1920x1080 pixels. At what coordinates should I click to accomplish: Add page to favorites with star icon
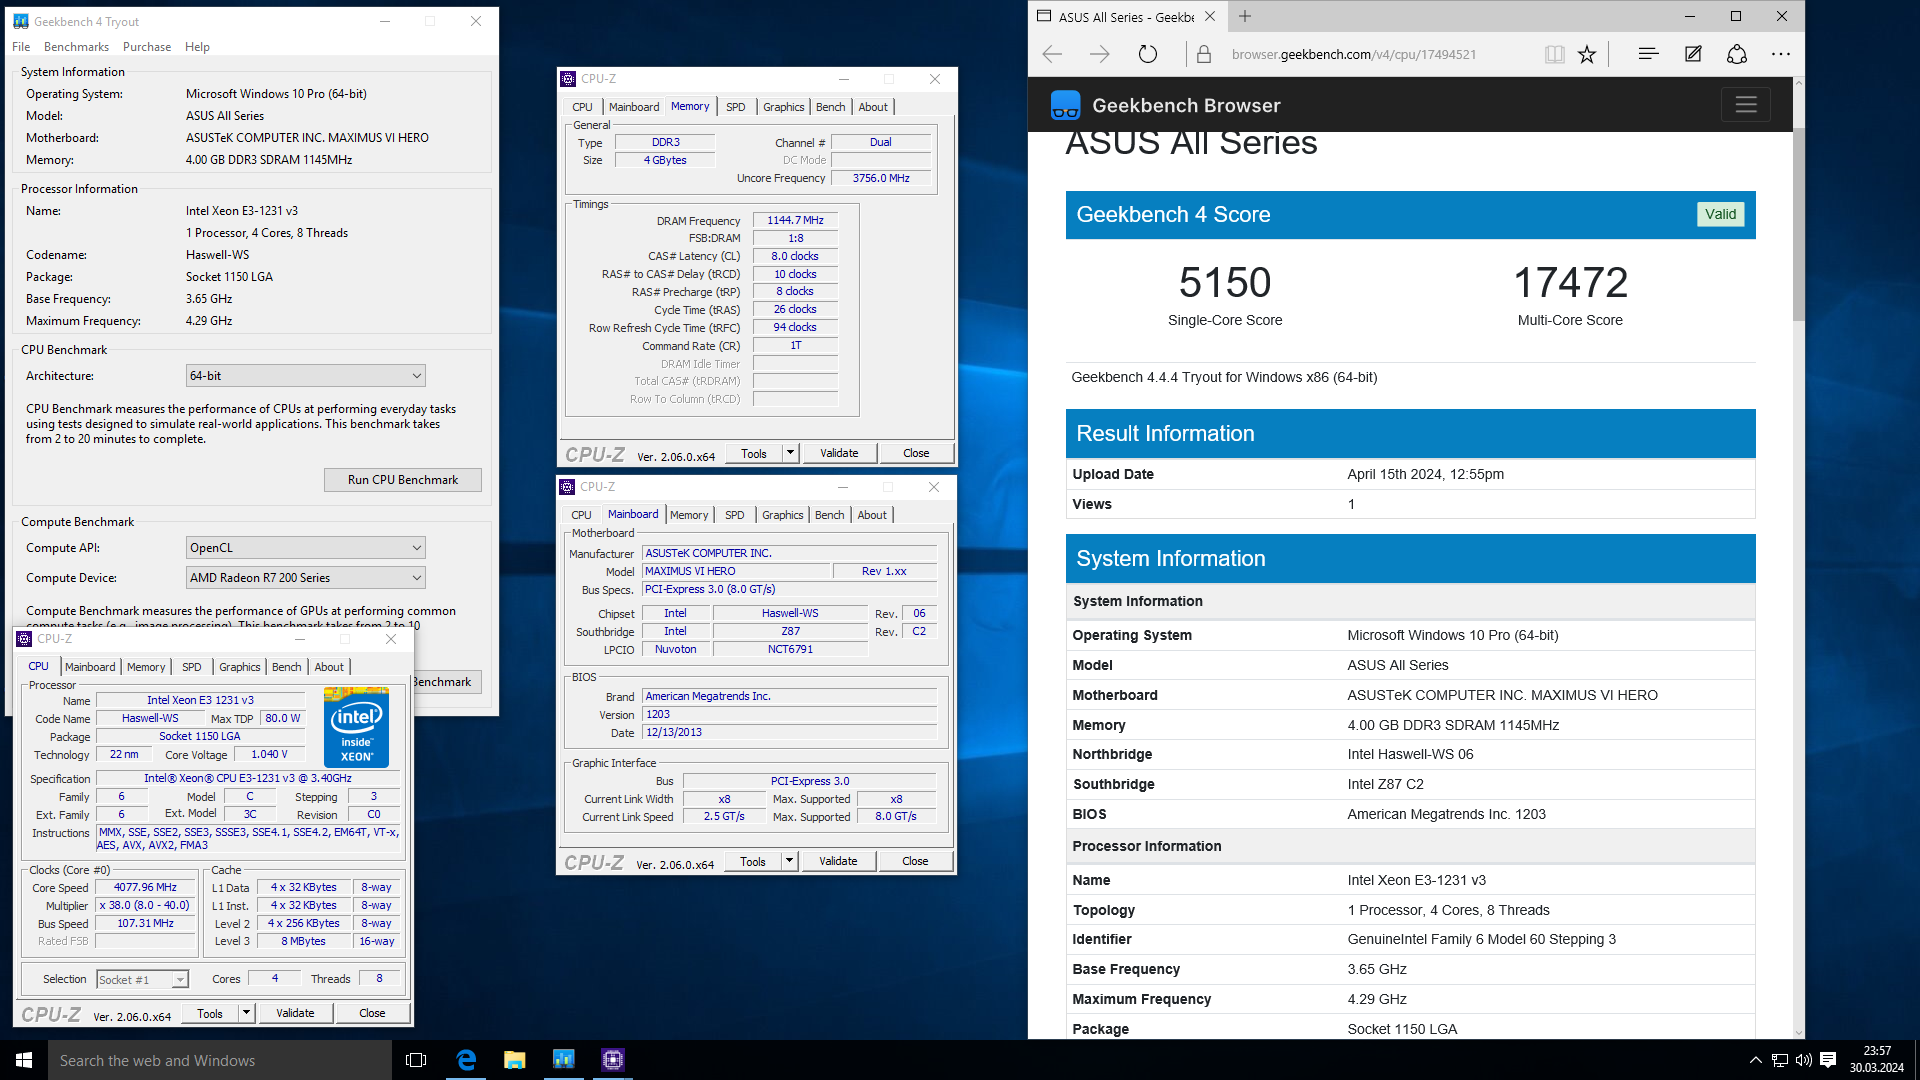[x=1587, y=54]
